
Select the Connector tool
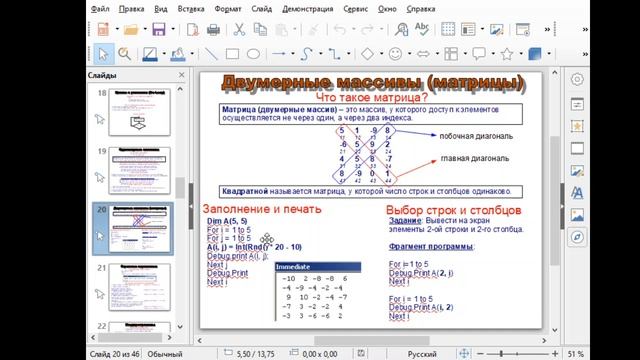click(x=334, y=54)
